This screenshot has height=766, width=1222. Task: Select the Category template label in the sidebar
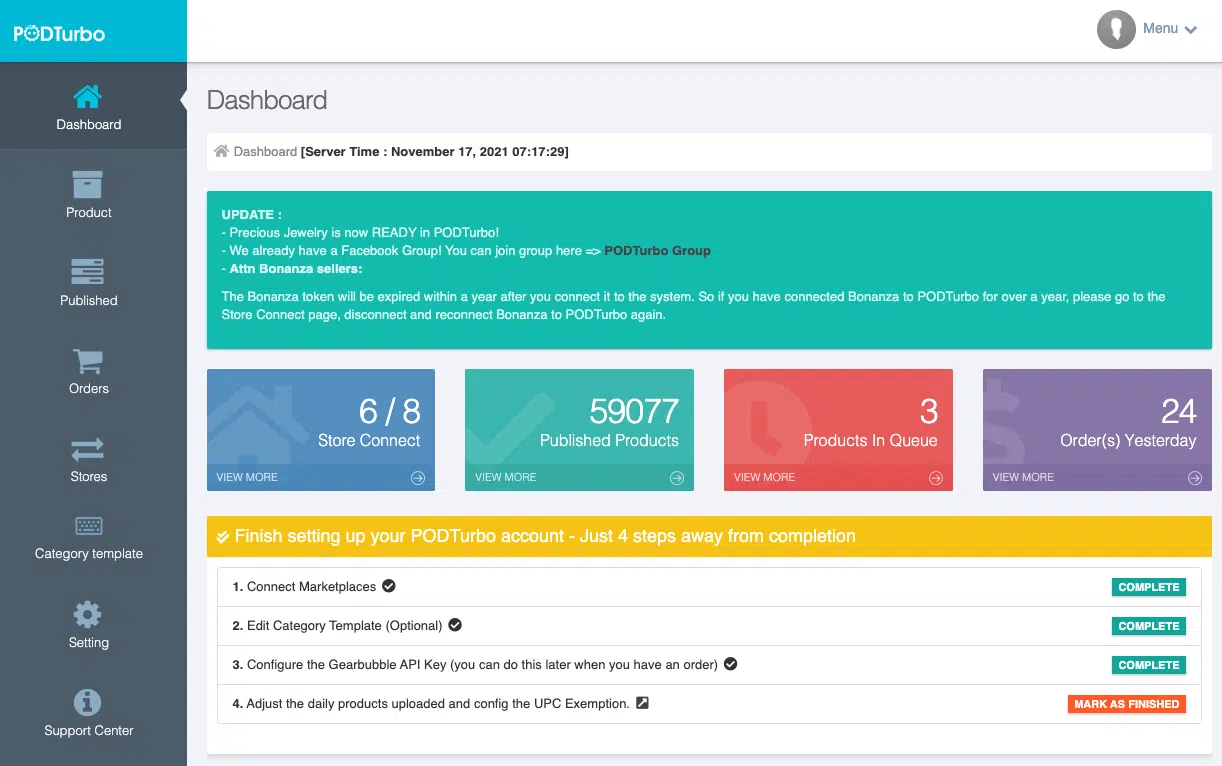click(89, 554)
